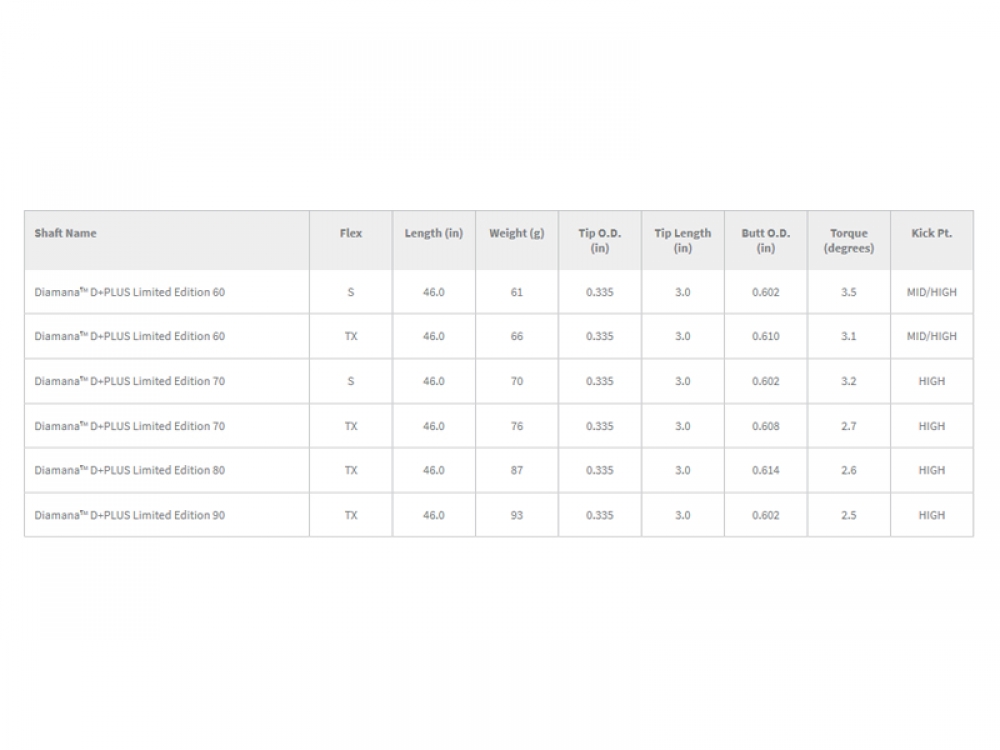Screen dimensions: 1000x750
Task: Click the weight value 61
Action: click(x=517, y=292)
